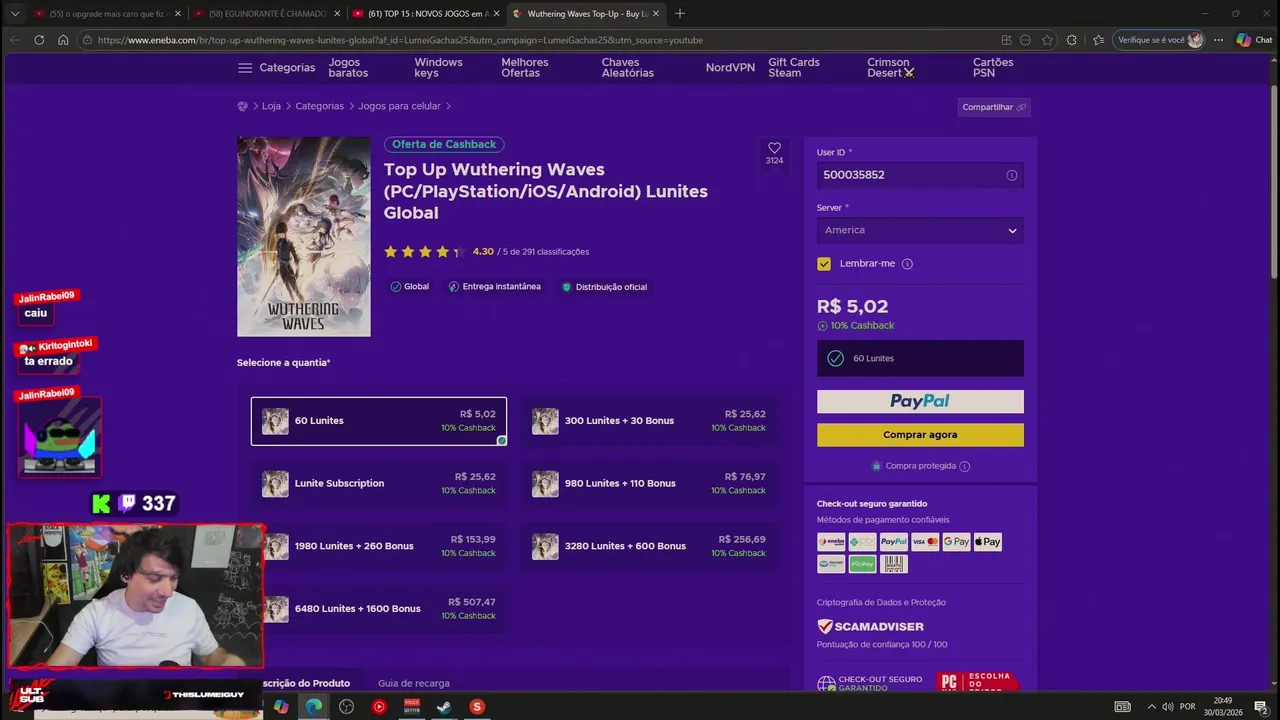
Task: Open new browser tab plus icon
Action: tap(680, 13)
